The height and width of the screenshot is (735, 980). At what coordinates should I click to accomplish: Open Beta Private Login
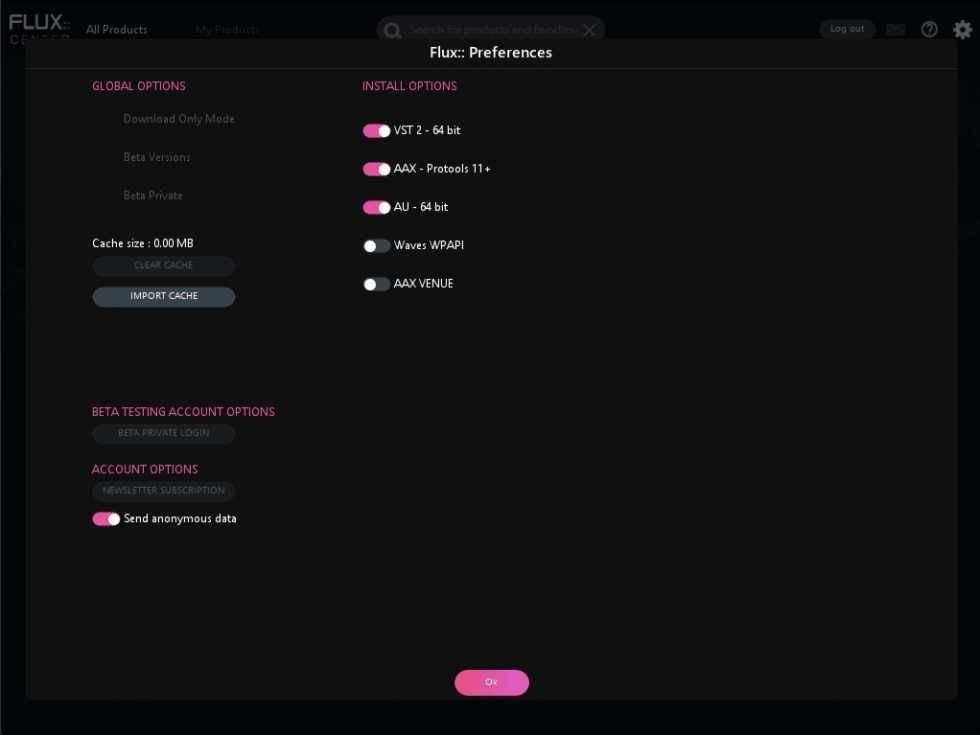tap(163, 433)
